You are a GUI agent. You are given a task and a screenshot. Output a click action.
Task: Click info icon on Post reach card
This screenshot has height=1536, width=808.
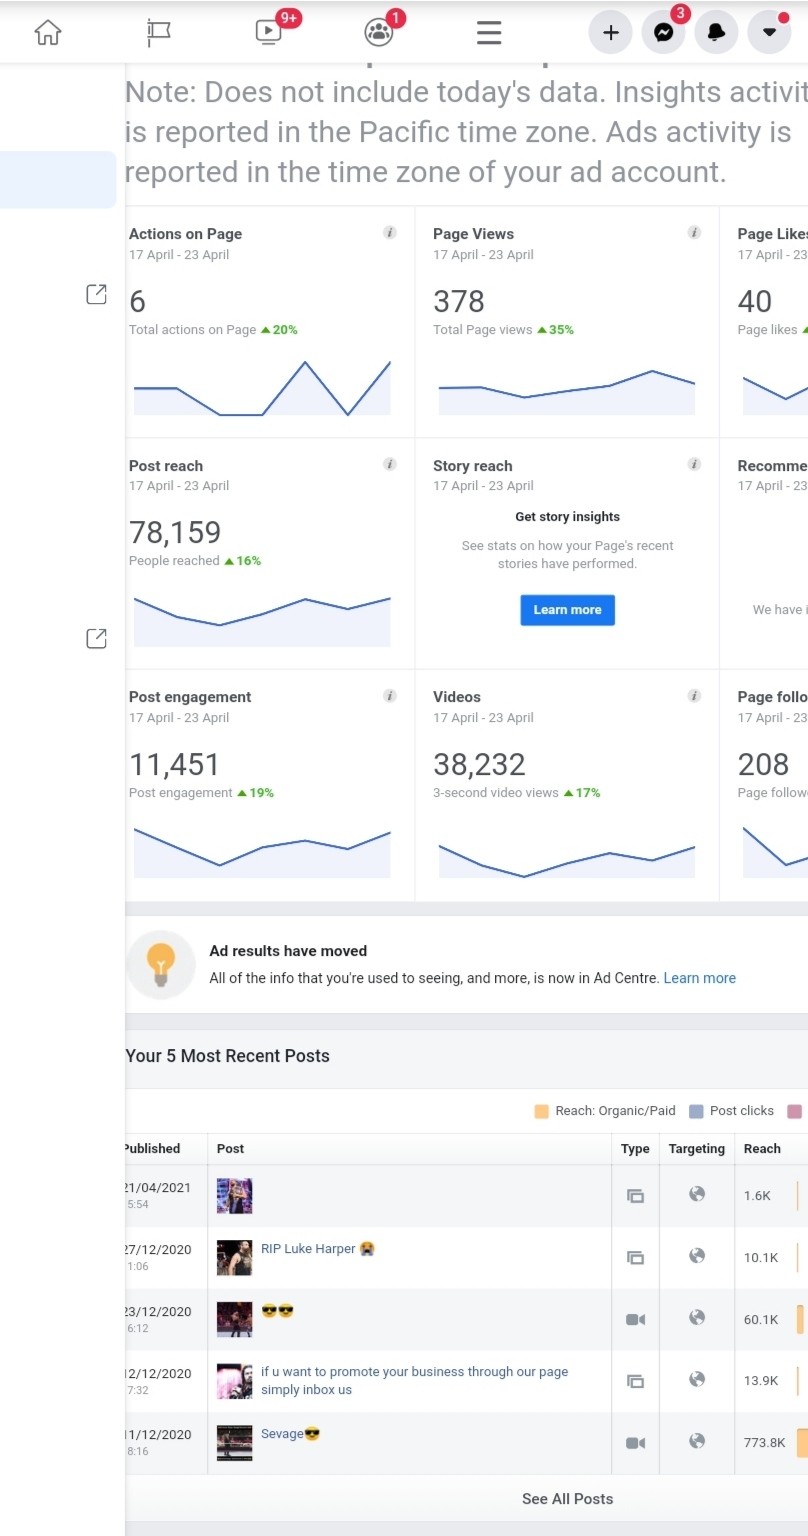coord(390,465)
